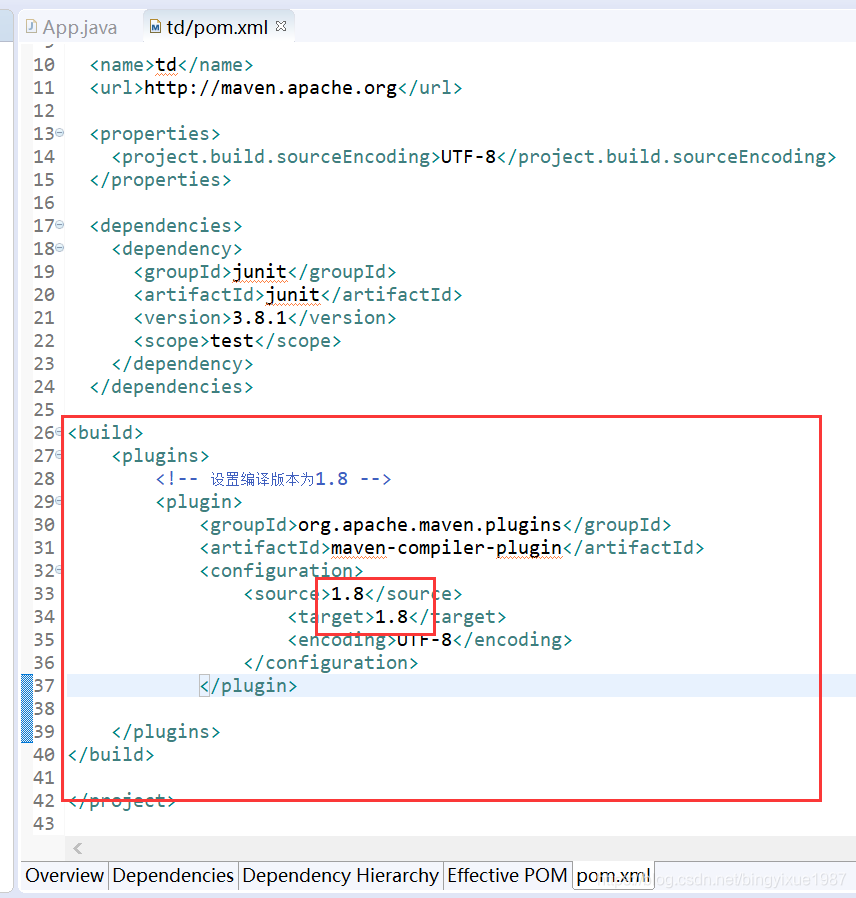Switch to the Dependencies tab
The height and width of the screenshot is (898, 856).
173,875
